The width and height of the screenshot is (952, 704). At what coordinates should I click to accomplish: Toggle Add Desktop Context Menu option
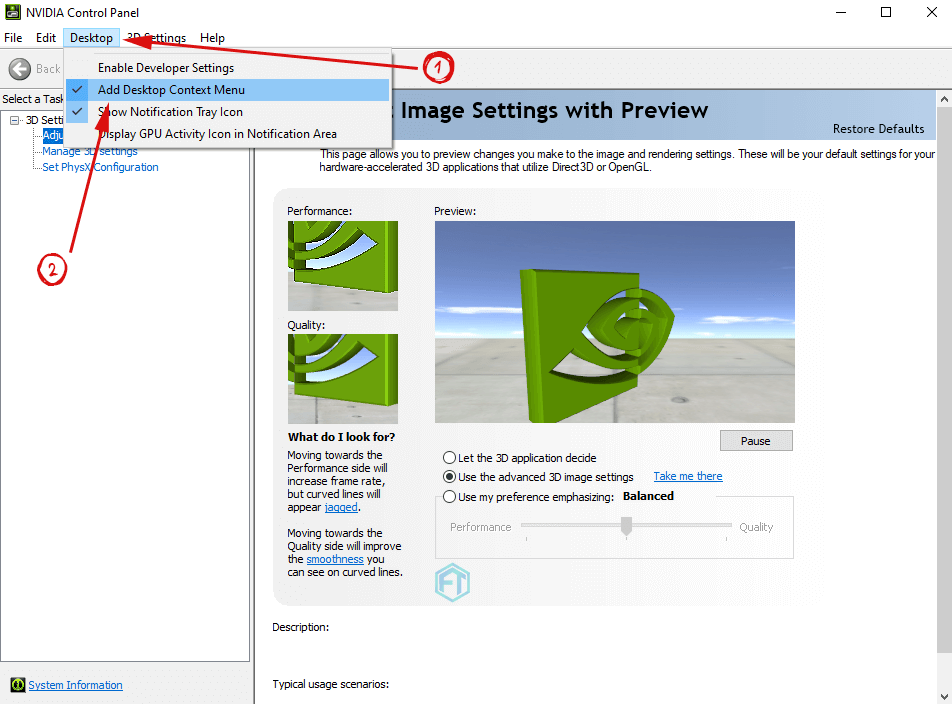[x=227, y=90]
